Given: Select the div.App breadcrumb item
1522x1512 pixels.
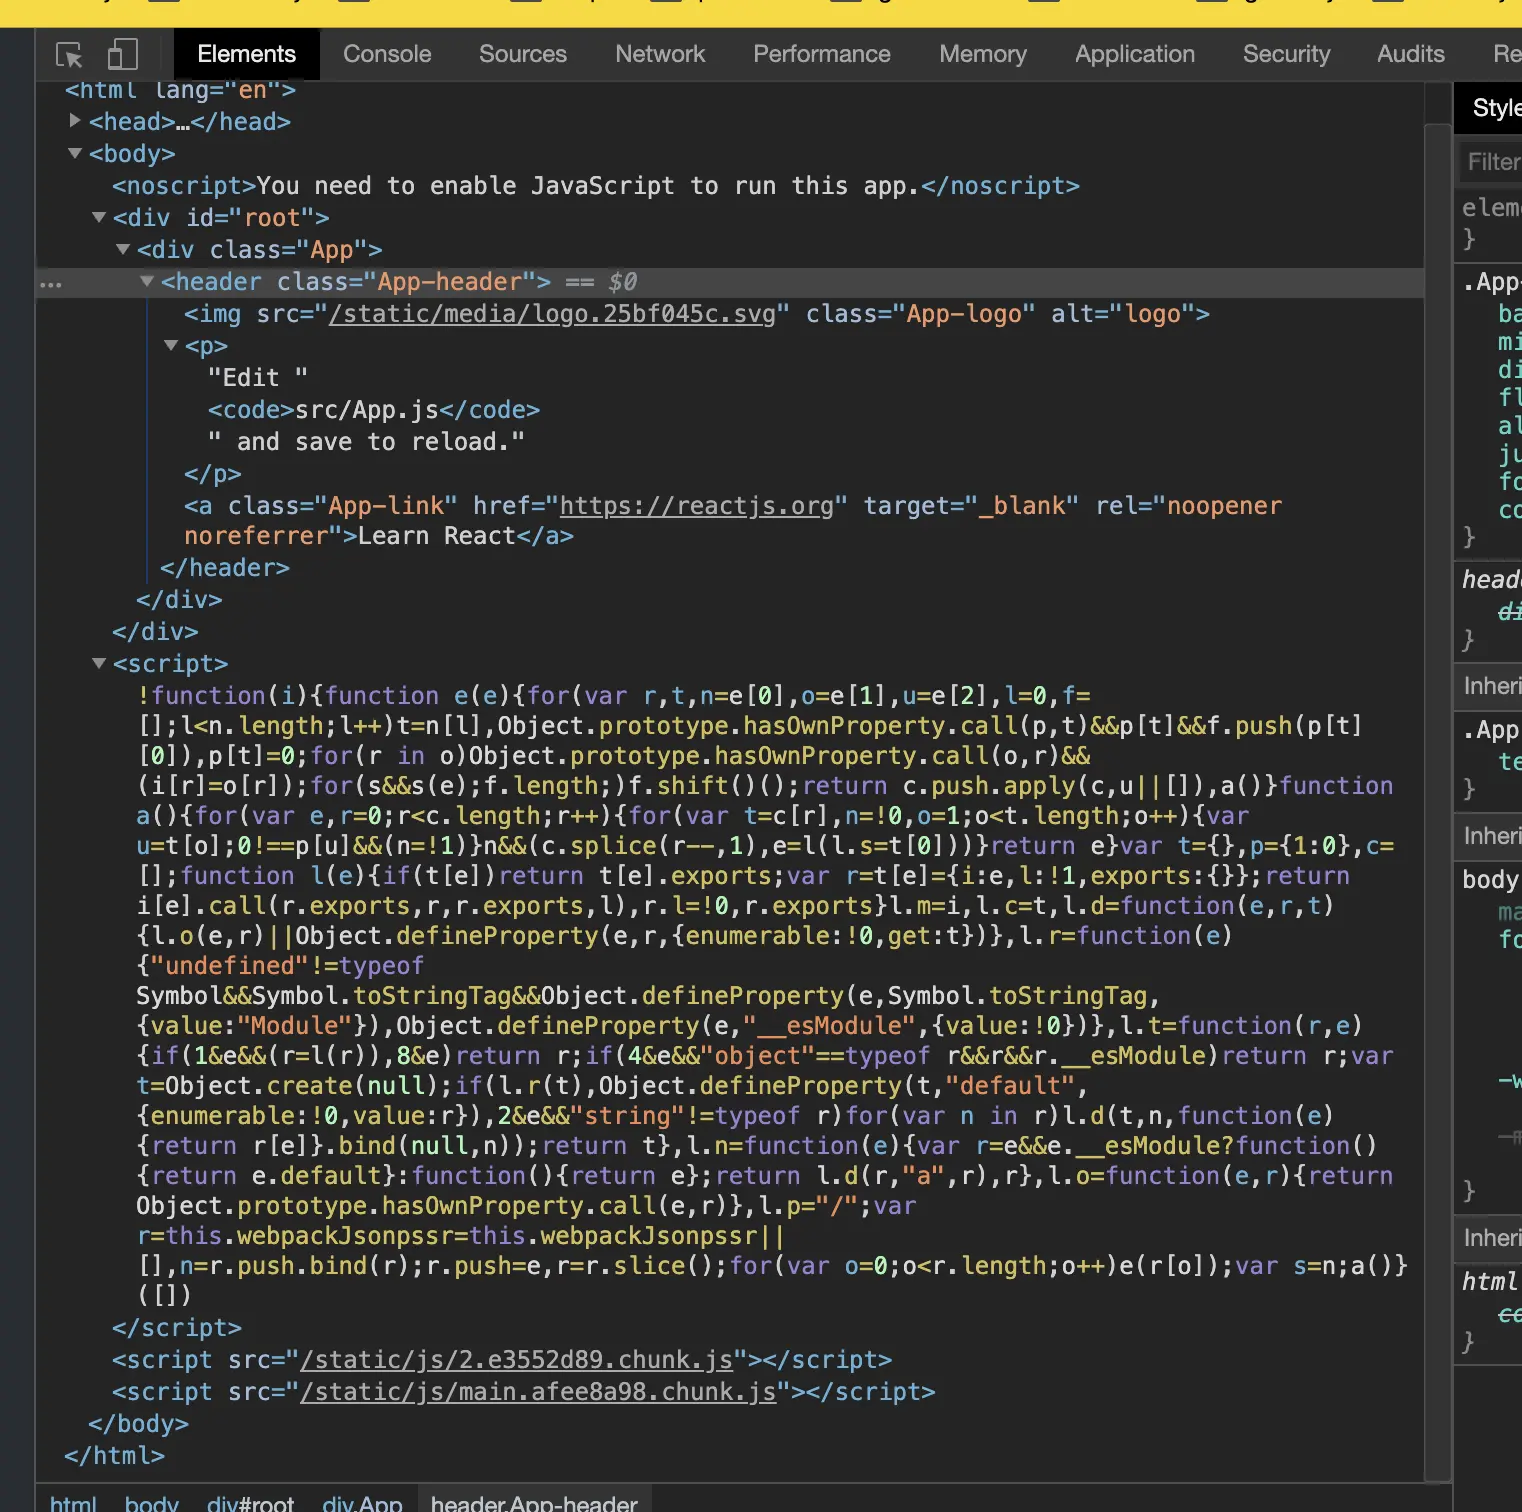Looking at the screenshot, I should (x=362, y=1503).
